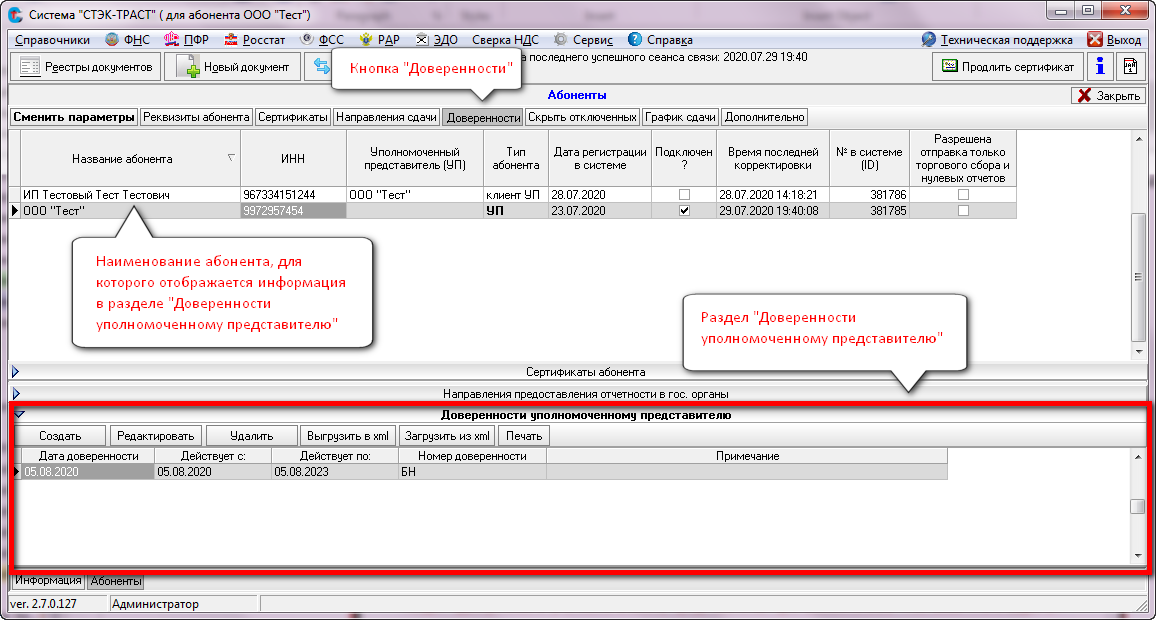The width and height of the screenshot is (1156, 620).
Task: Open Реквизиты абонента
Action: (196, 117)
